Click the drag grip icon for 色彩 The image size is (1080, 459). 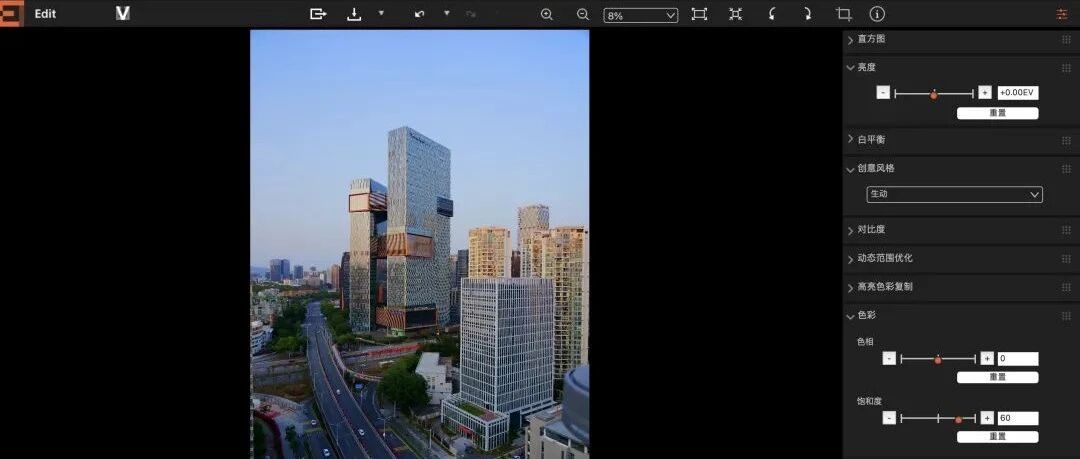(1066, 316)
